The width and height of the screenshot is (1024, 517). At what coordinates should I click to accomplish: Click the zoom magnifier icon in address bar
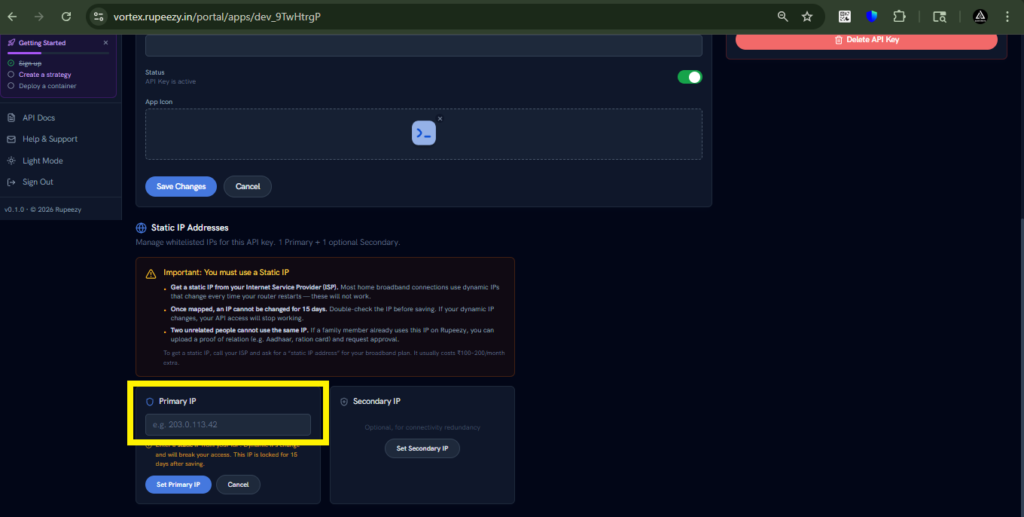(783, 17)
